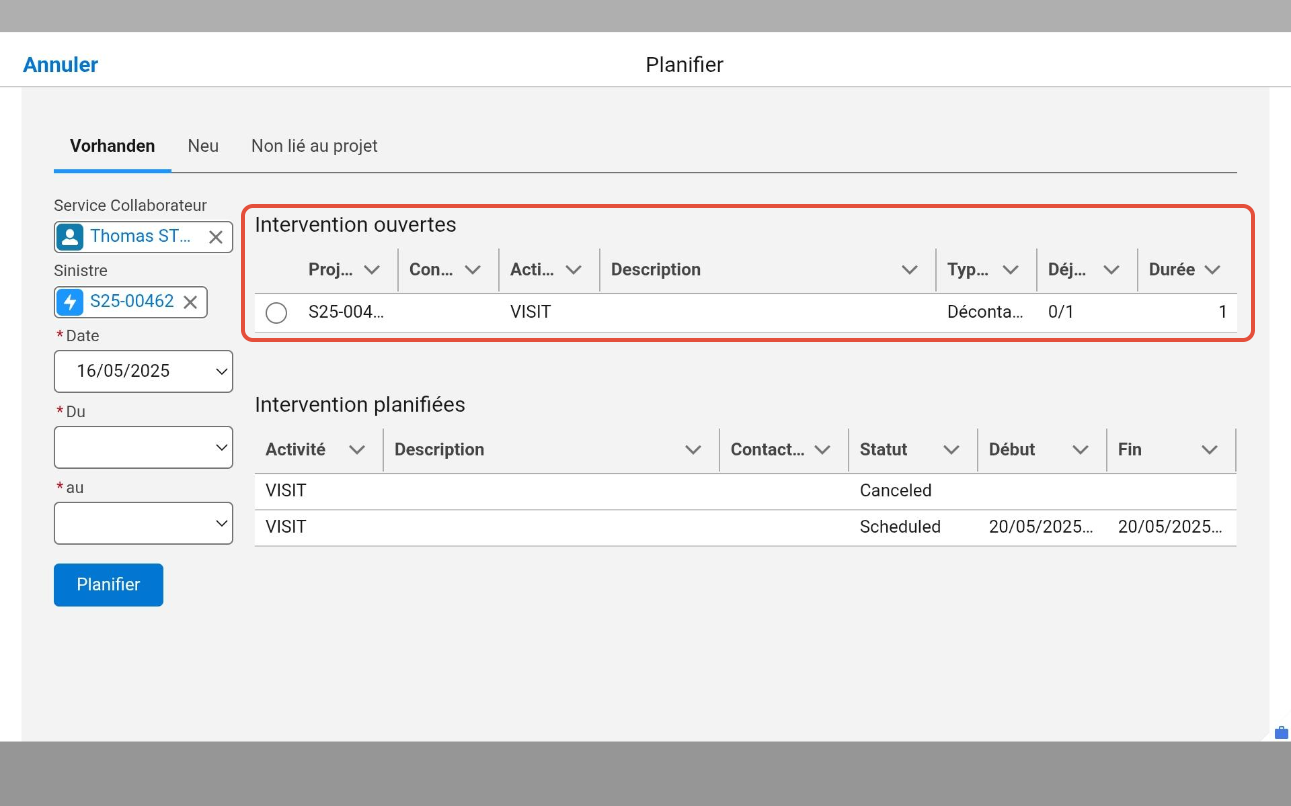Image resolution: width=1291 pixels, height=806 pixels.
Task: Click the Durée value 1 cell
Action: [x=1222, y=312]
